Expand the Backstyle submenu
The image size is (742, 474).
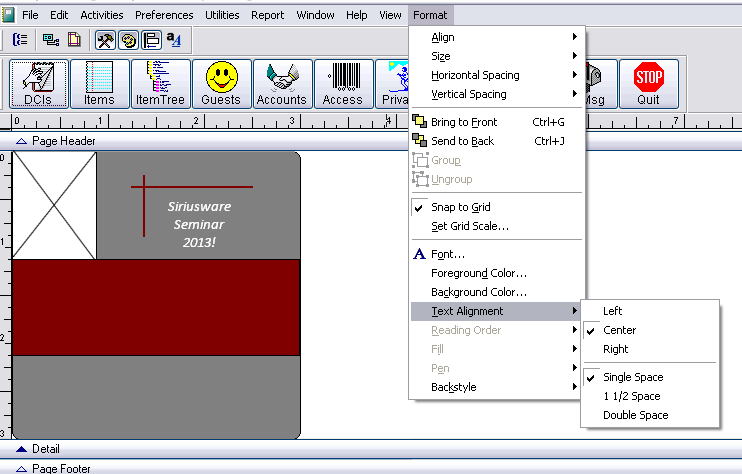(x=495, y=387)
